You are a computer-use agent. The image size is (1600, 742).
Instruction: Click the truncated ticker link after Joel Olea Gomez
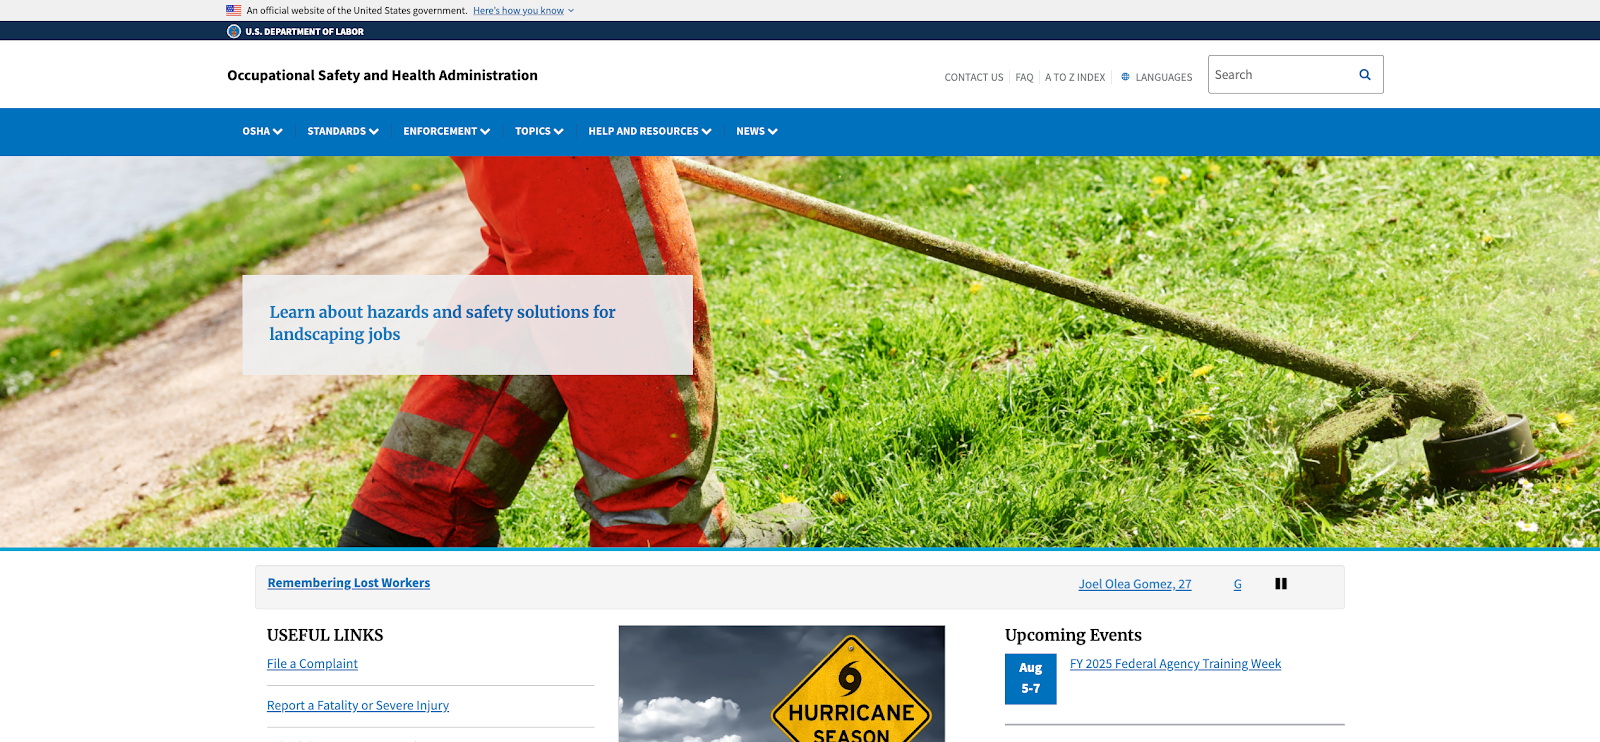point(1238,584)
